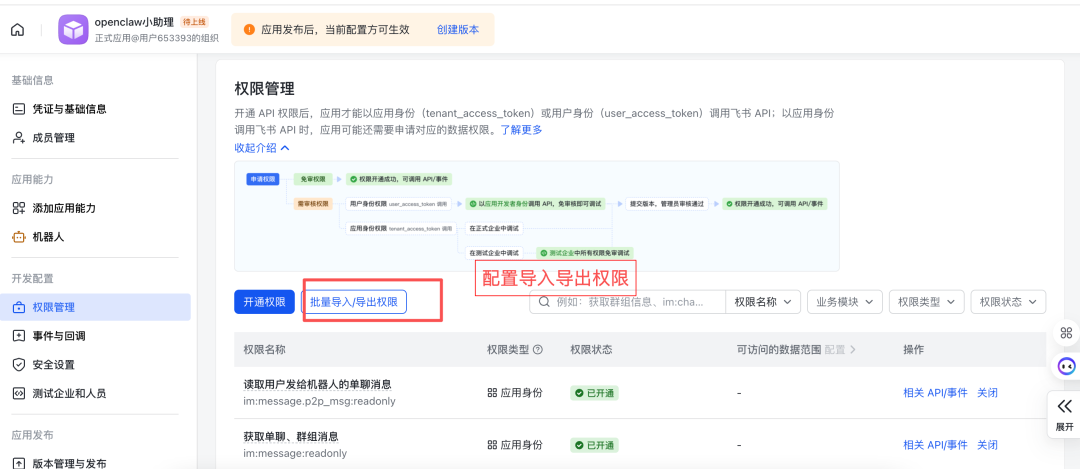Image resolution: width=1080 pixels, height=469 pixels.
Task: Open 配置 data range link in header
Action: click(840, 350)
